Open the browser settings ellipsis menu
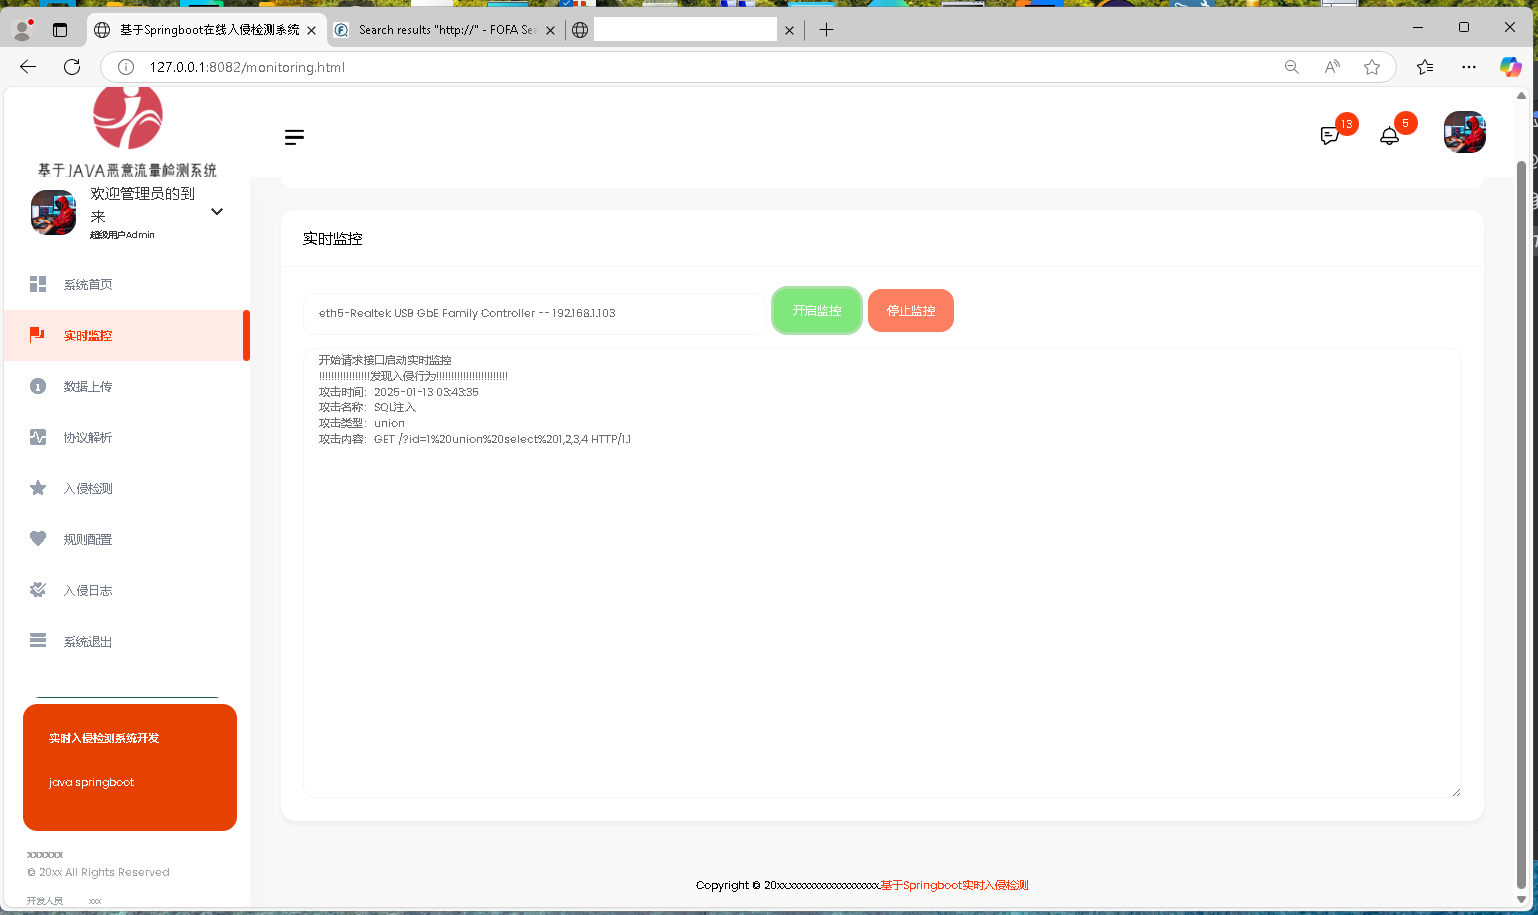 tap(1468, 67)
